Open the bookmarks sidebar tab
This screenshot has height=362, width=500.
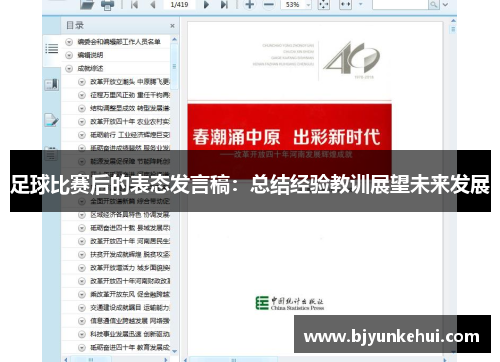point(52,84)
